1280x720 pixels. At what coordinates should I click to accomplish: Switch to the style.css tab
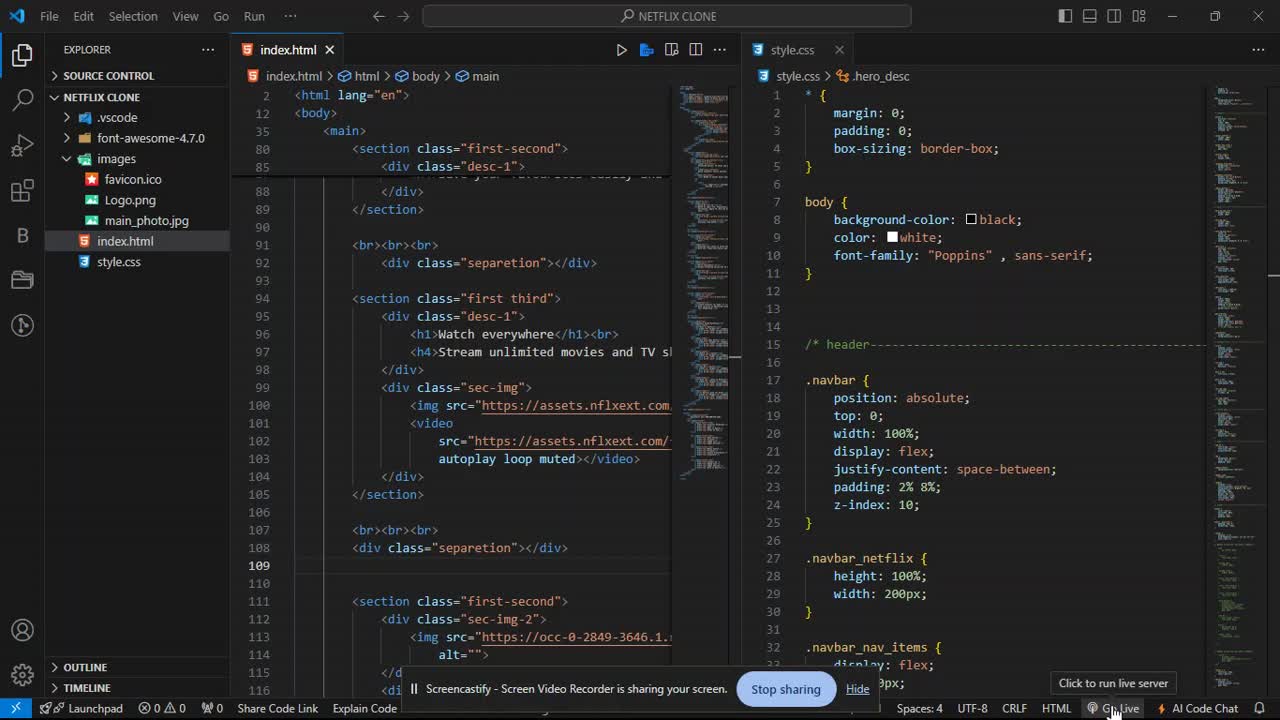[x=792, y=50]
